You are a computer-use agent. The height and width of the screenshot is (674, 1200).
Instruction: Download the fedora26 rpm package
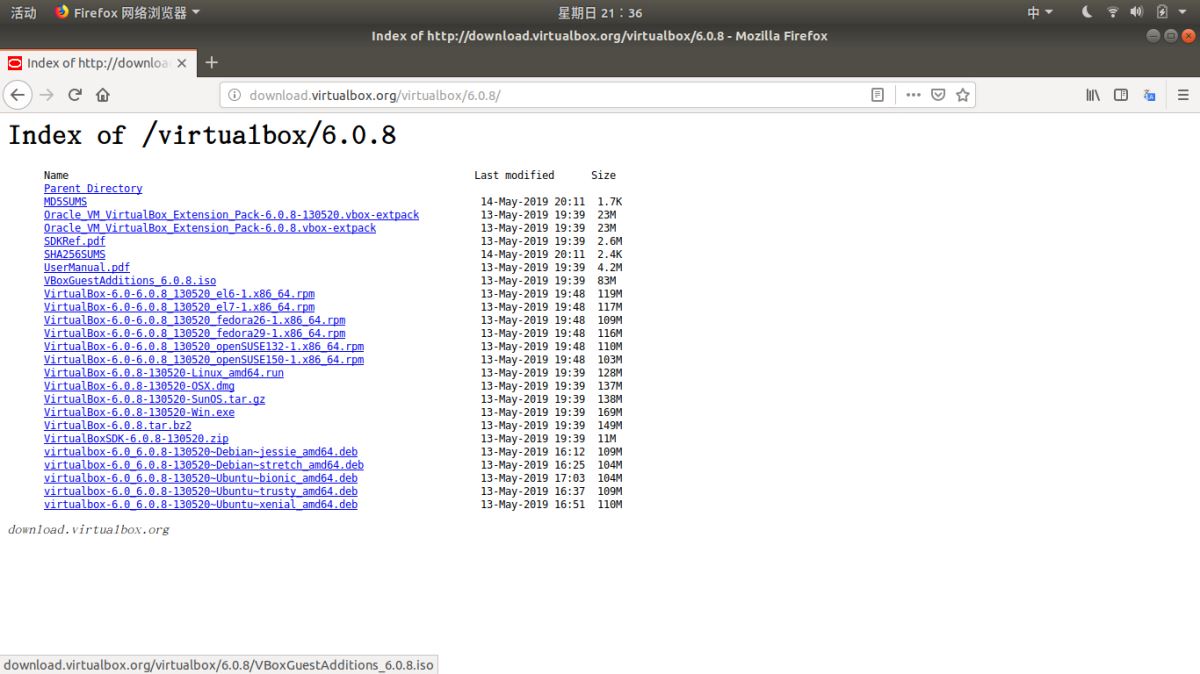point(194,320)
